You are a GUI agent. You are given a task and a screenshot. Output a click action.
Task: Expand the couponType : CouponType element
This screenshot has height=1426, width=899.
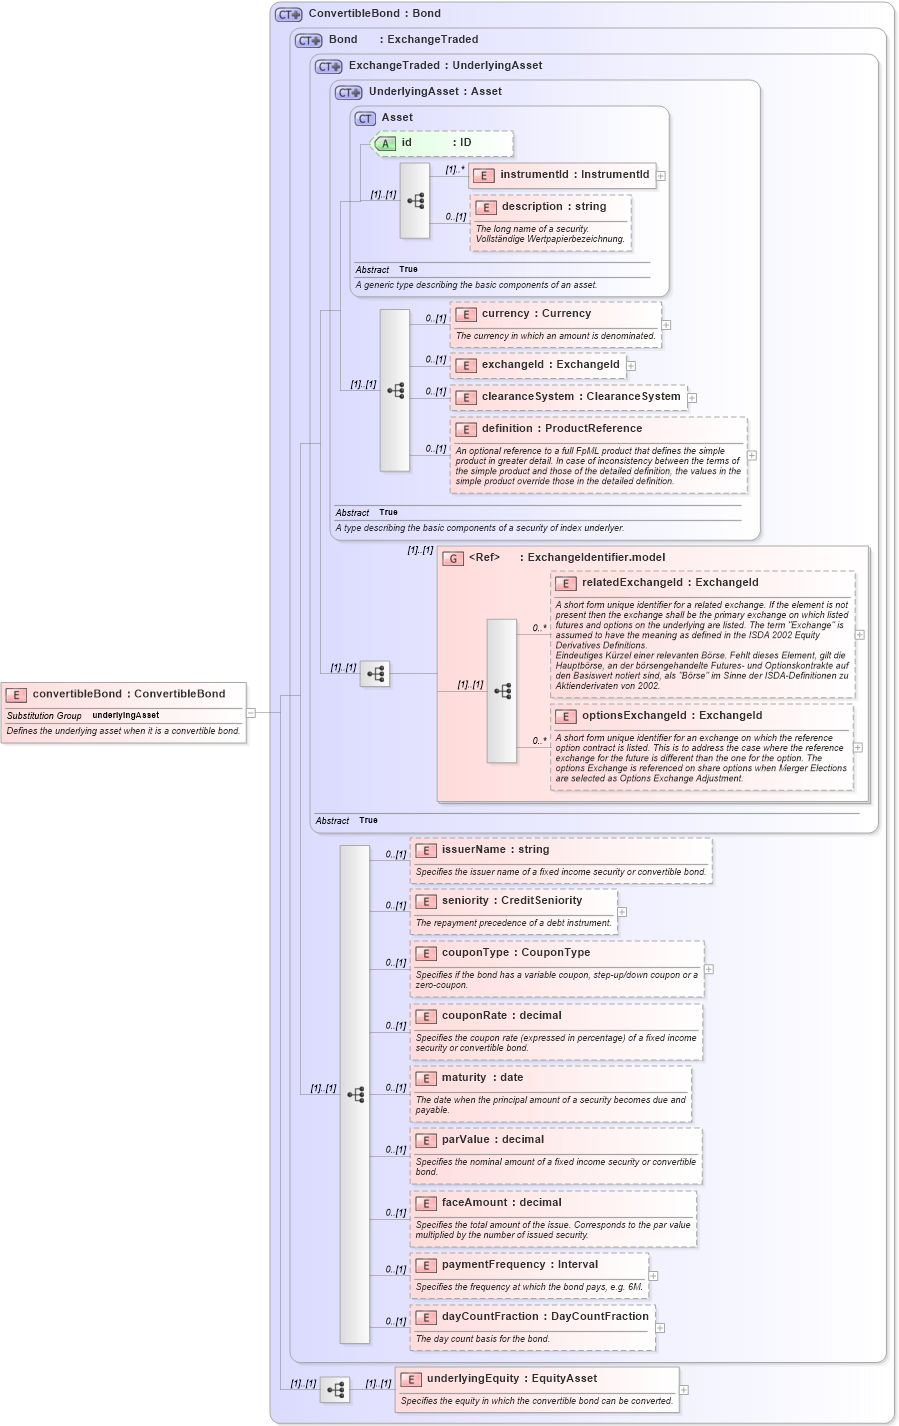pos(710,970)
